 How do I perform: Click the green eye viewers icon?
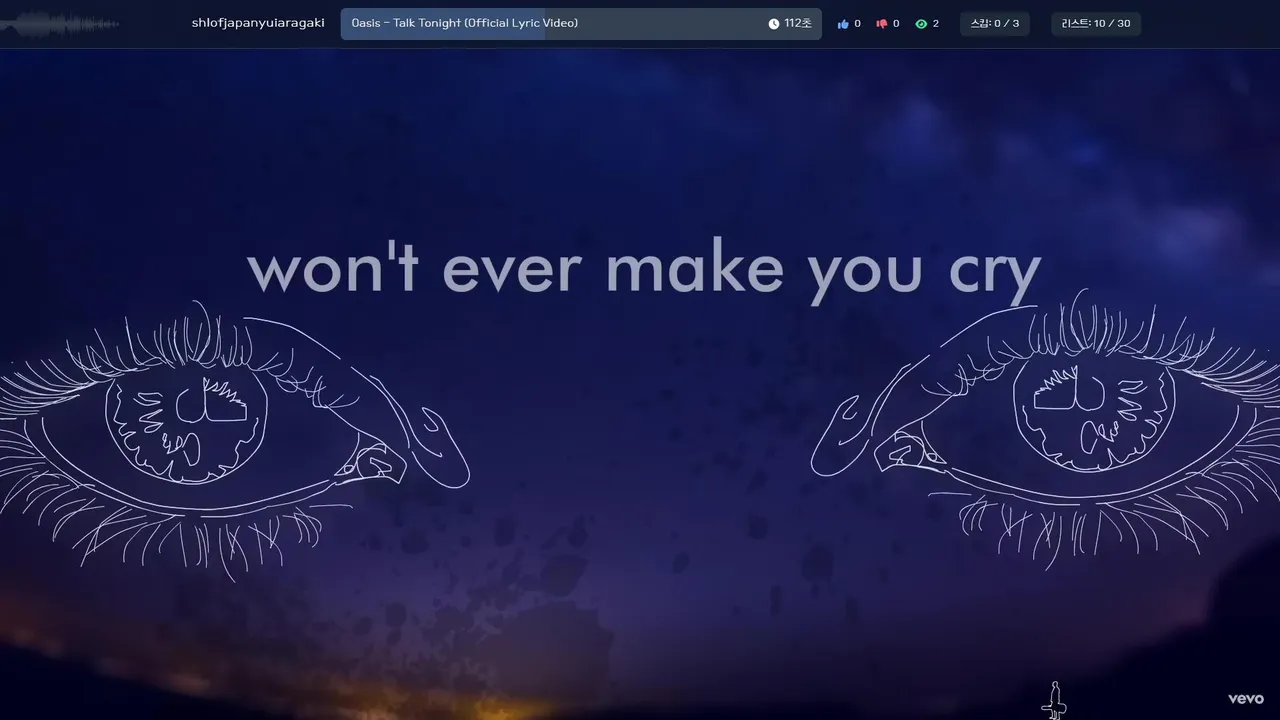pyautogui.click(x=921, y=24)
